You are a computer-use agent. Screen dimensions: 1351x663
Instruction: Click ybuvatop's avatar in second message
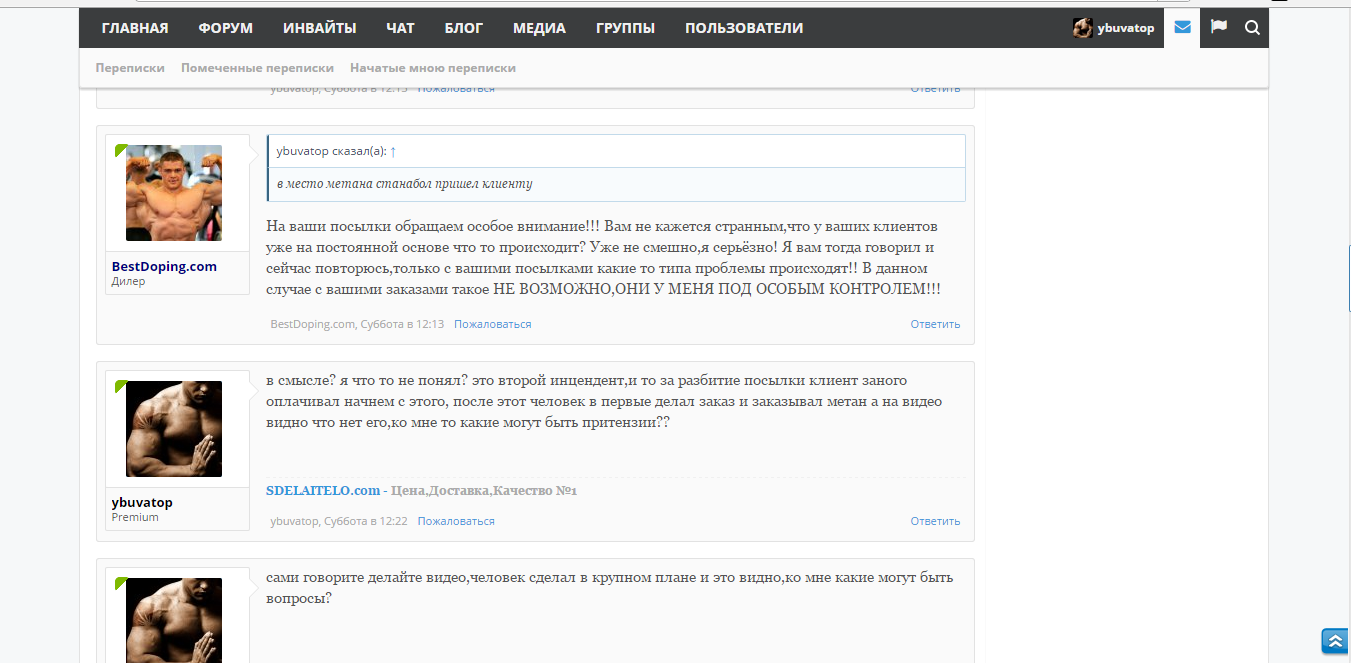point(174,429)
